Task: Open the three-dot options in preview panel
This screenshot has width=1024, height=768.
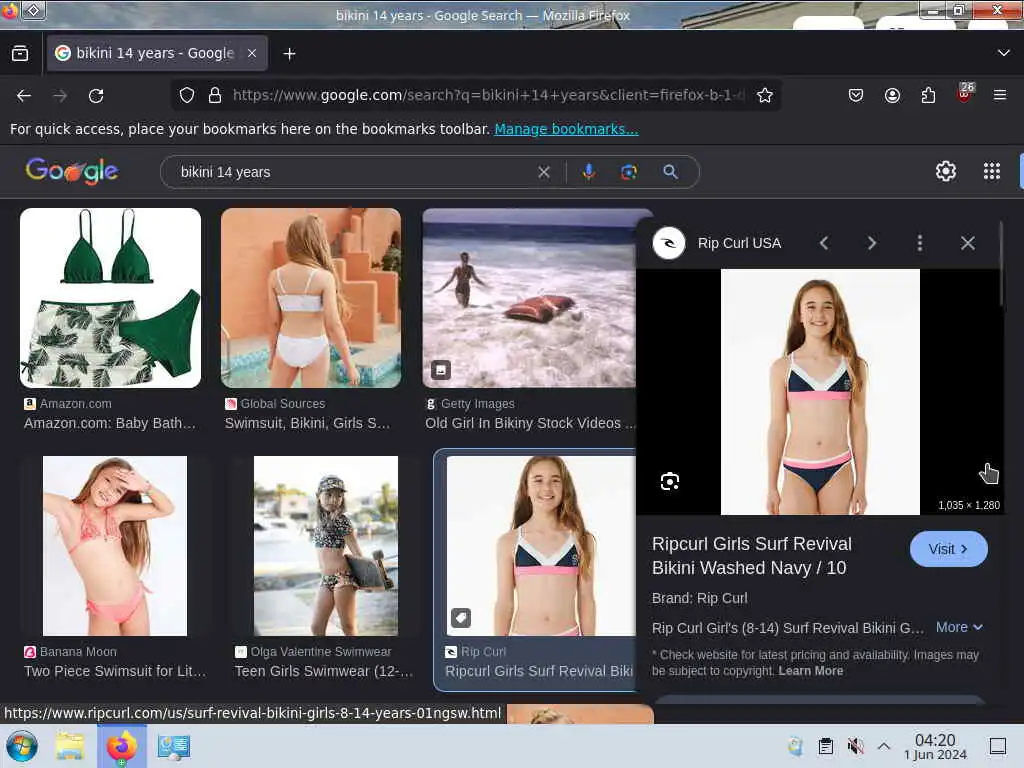Action: pyautogui.click(x=920, y=243)
